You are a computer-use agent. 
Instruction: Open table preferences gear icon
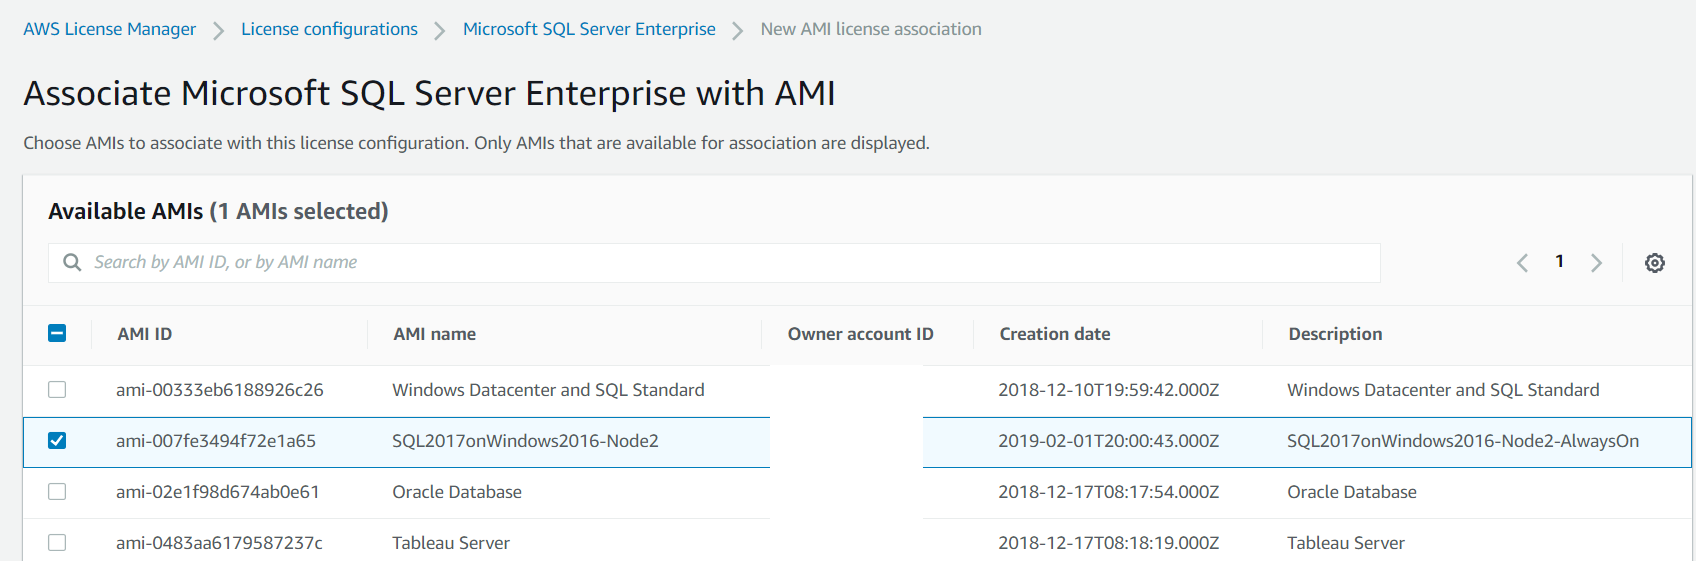pos(1655,263)
